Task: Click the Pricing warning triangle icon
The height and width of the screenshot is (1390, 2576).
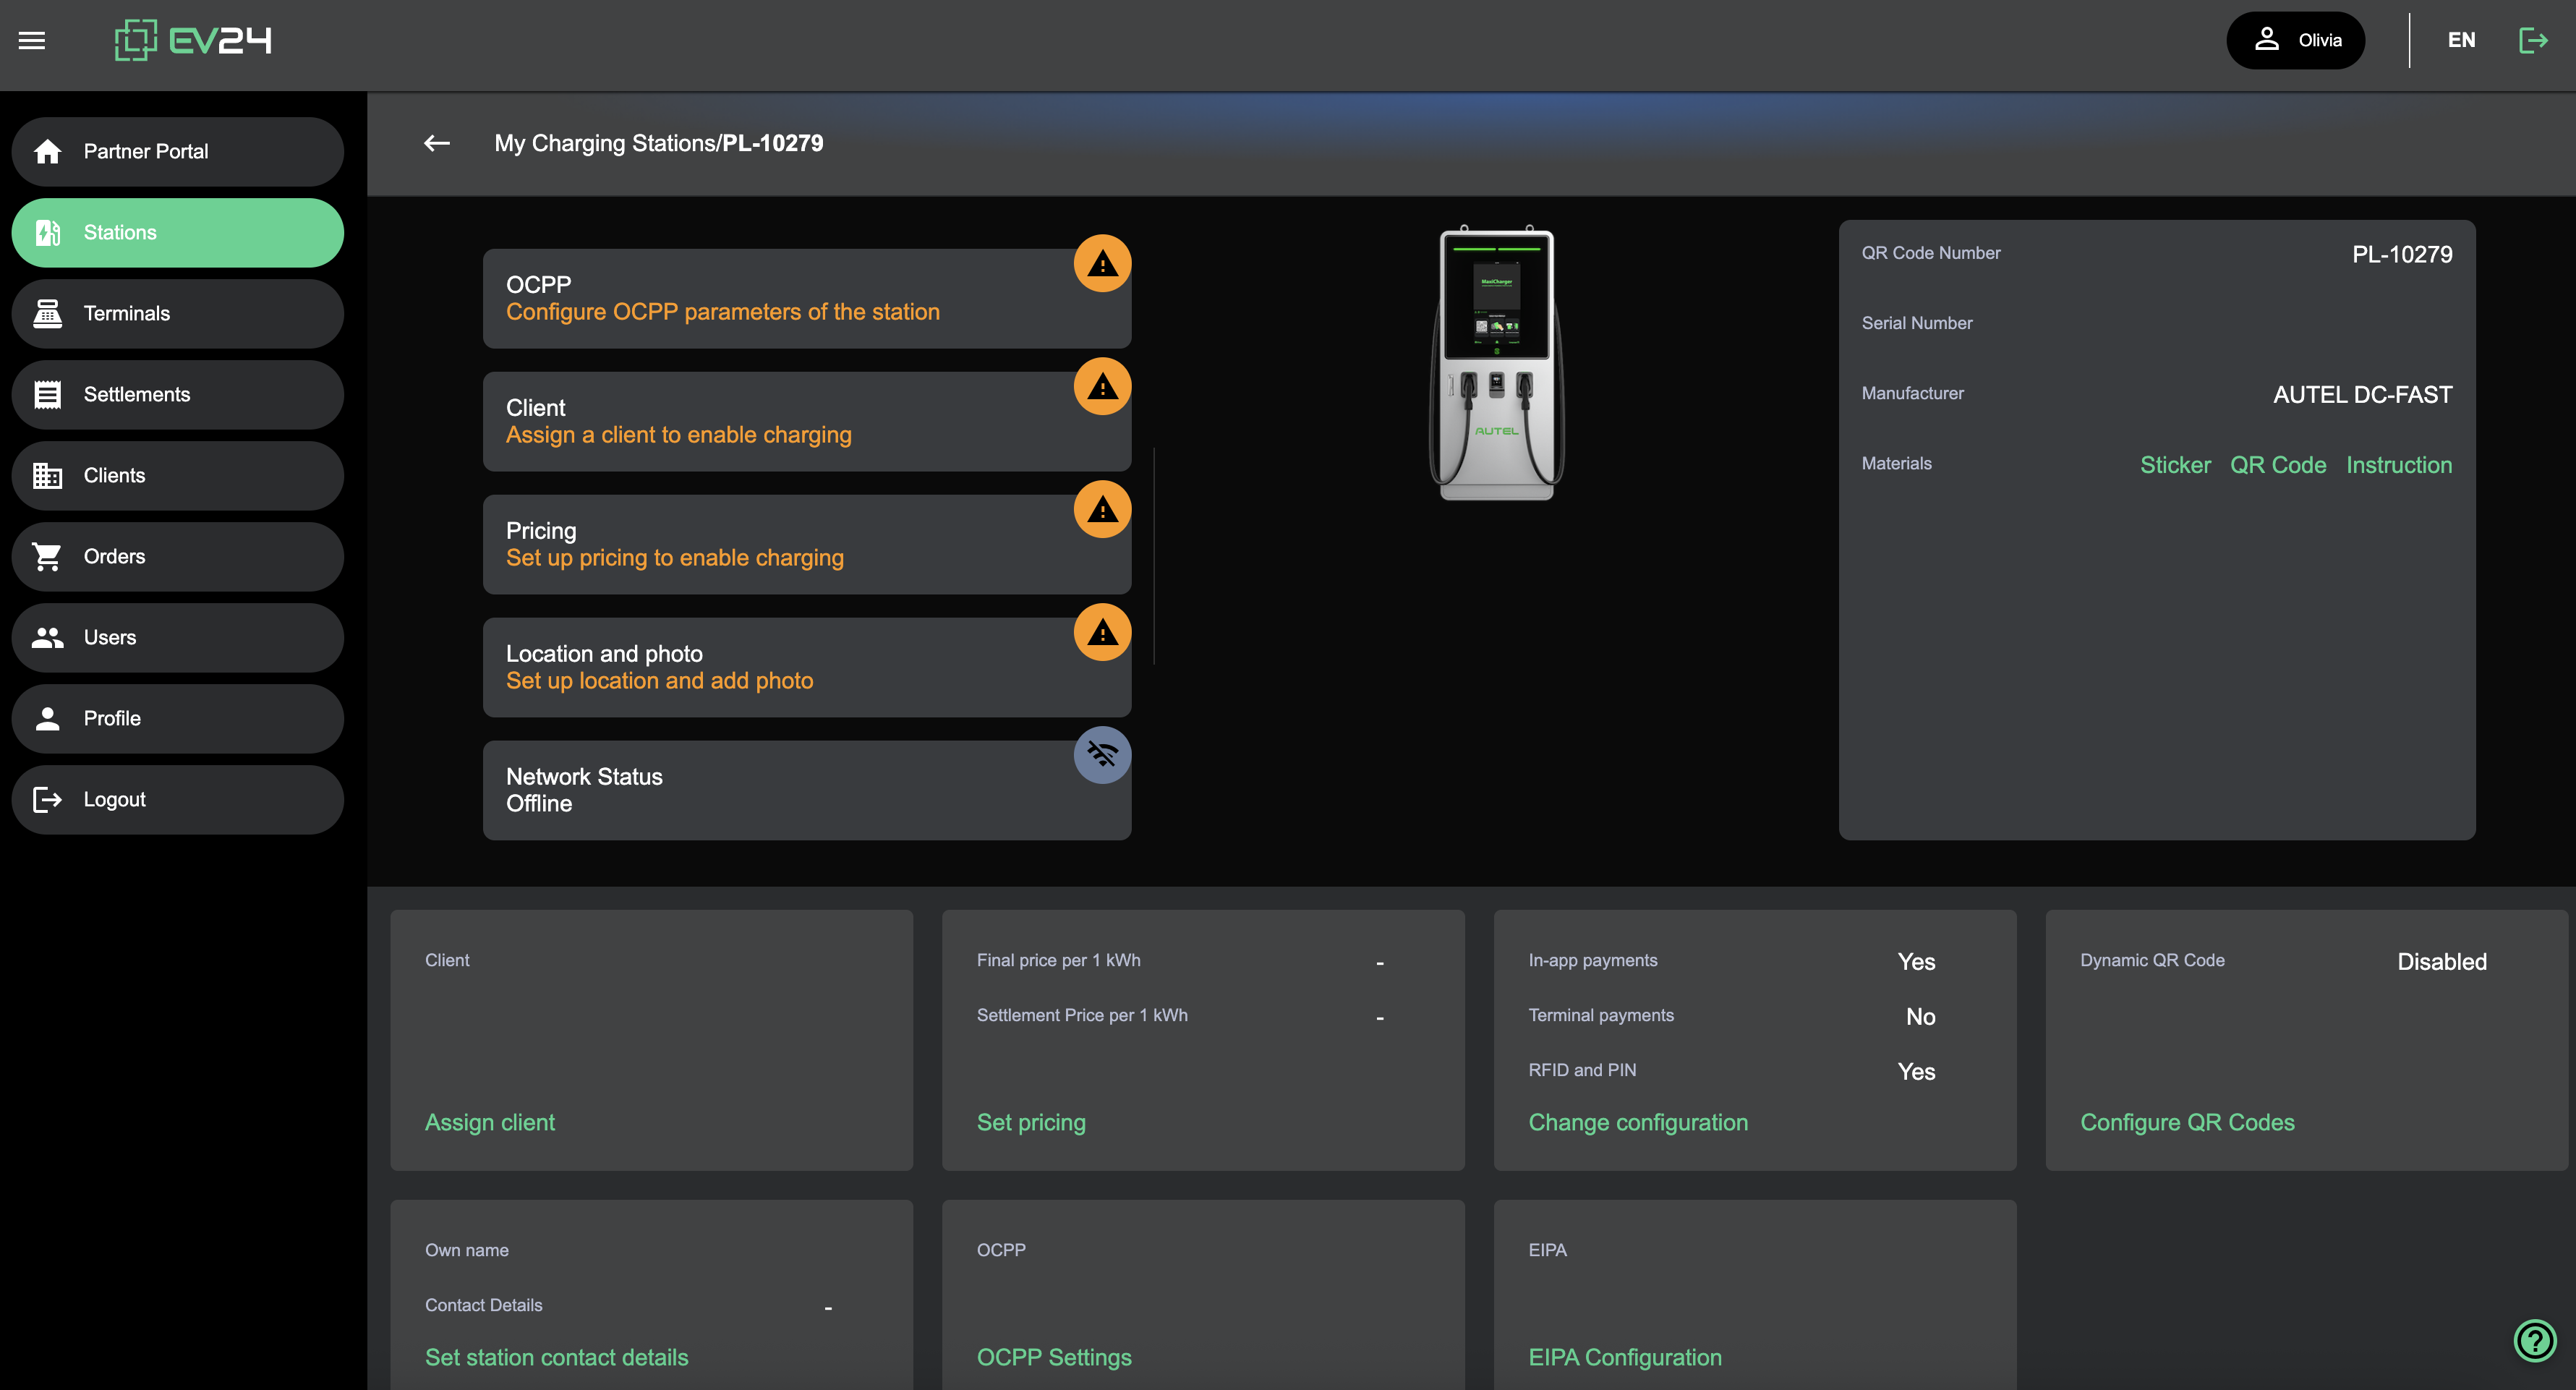Action: click(1102, 510)
